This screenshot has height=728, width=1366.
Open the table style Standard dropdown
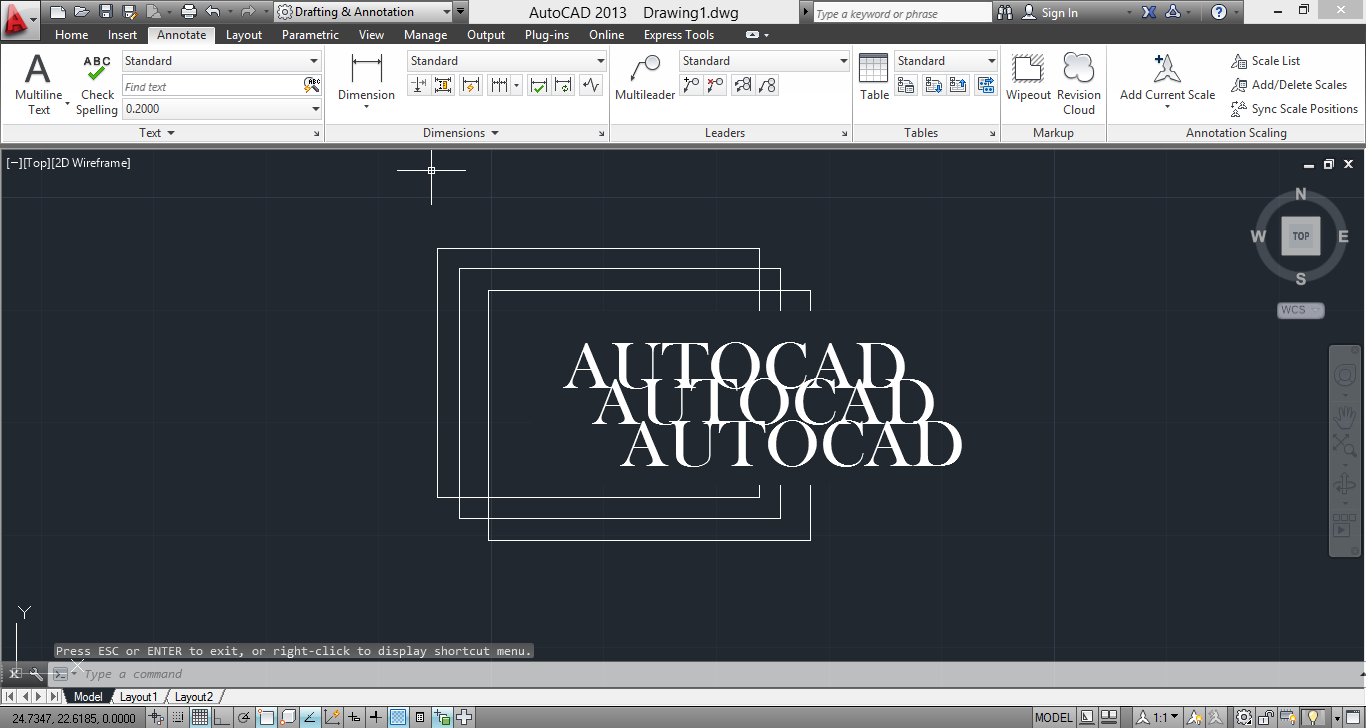[x=946, y=61]
